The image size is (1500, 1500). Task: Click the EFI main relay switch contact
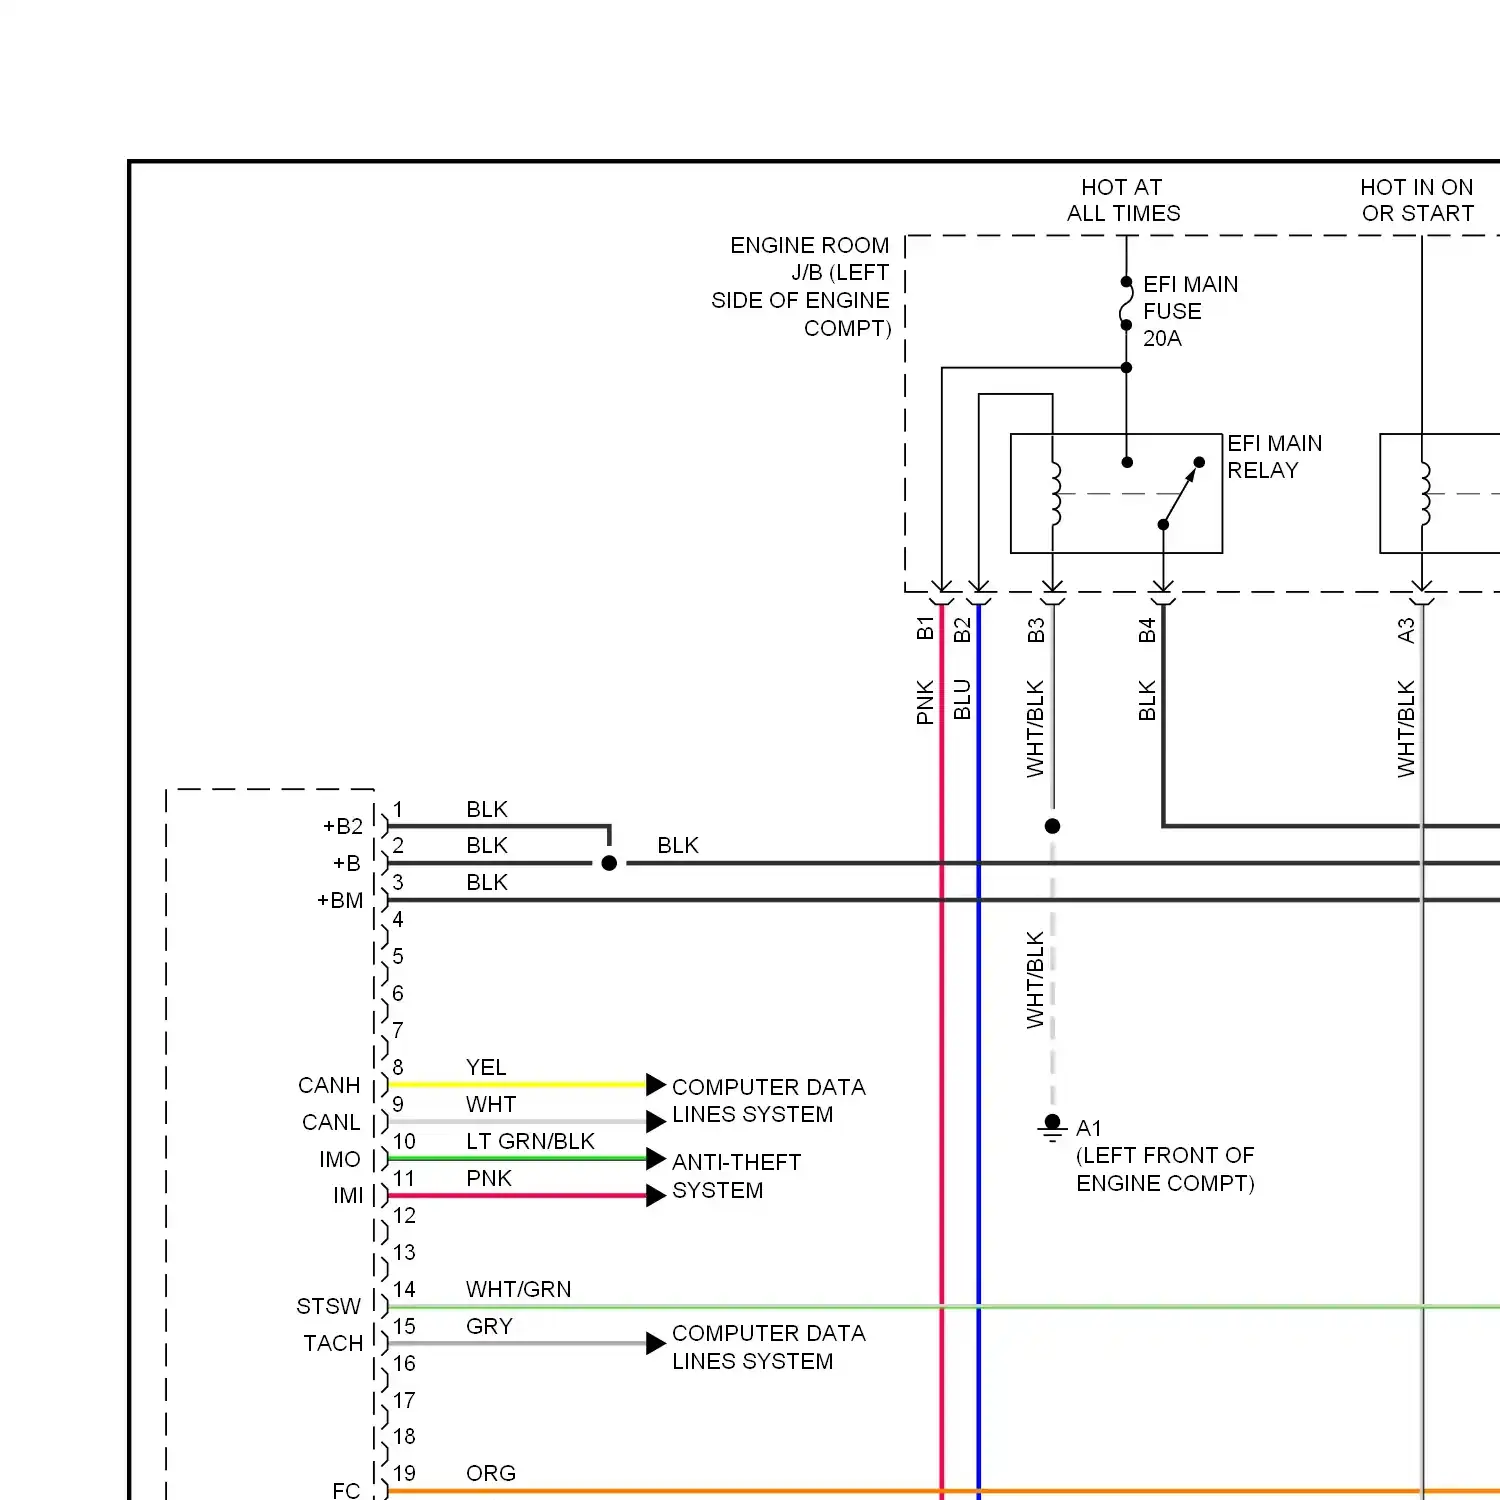[1181, 493]
